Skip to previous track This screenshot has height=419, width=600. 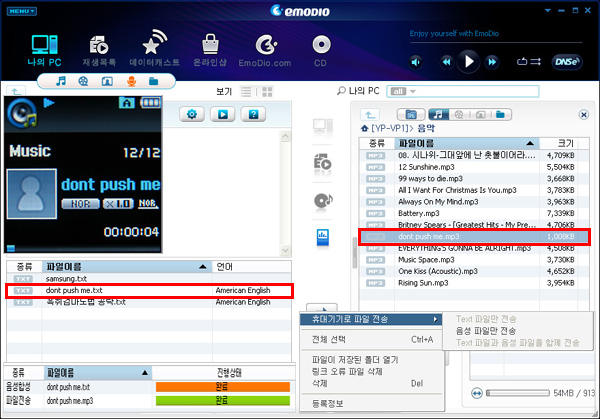pyautogui.click(x=446, y=62)
